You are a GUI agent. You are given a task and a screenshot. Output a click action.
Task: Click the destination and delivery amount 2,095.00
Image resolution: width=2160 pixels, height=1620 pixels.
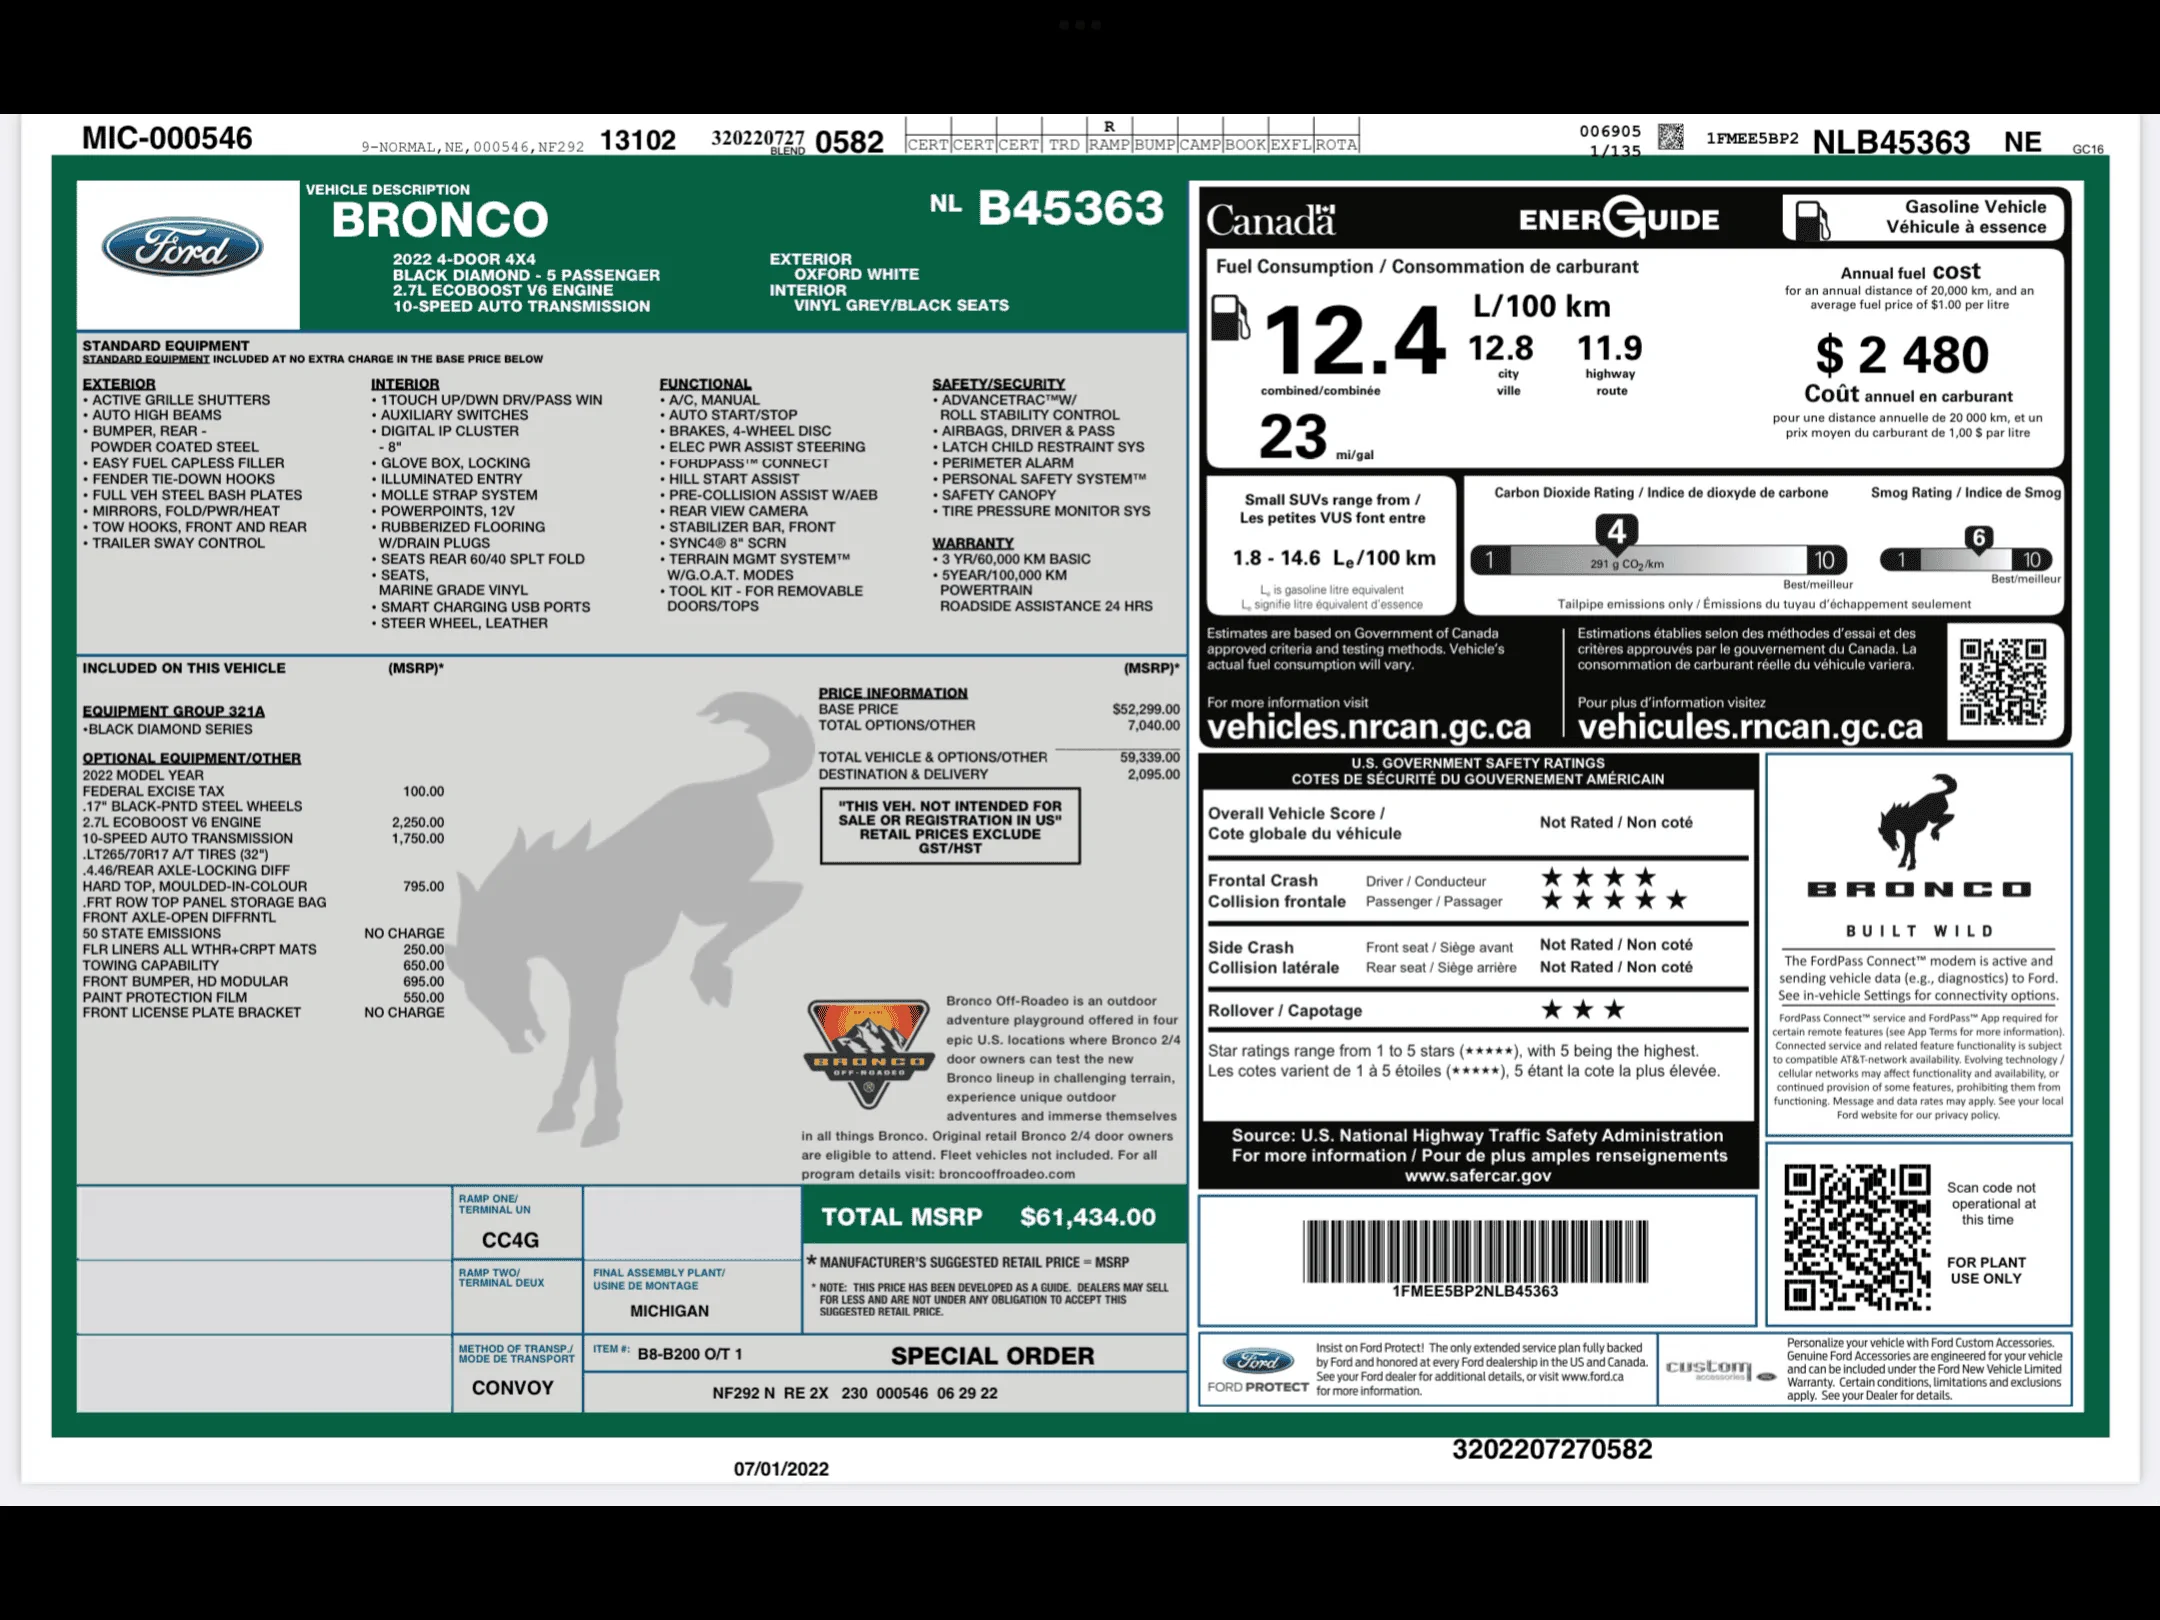[1153, 774]
